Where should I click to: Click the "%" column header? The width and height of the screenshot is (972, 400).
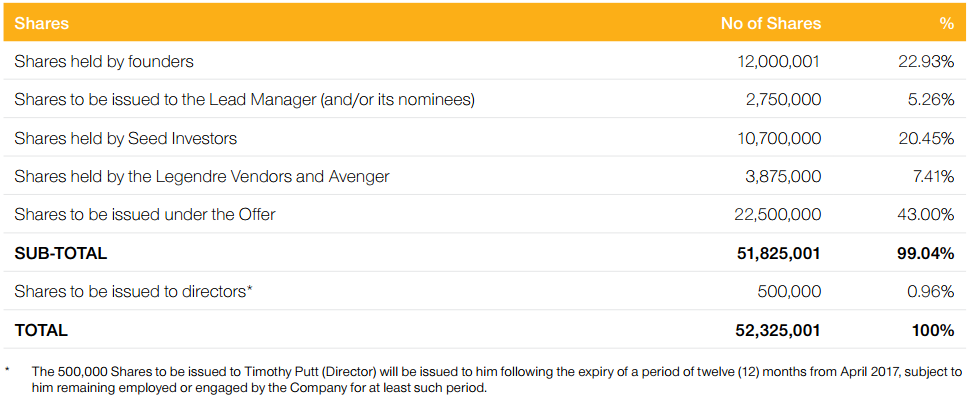coord(946,23)
